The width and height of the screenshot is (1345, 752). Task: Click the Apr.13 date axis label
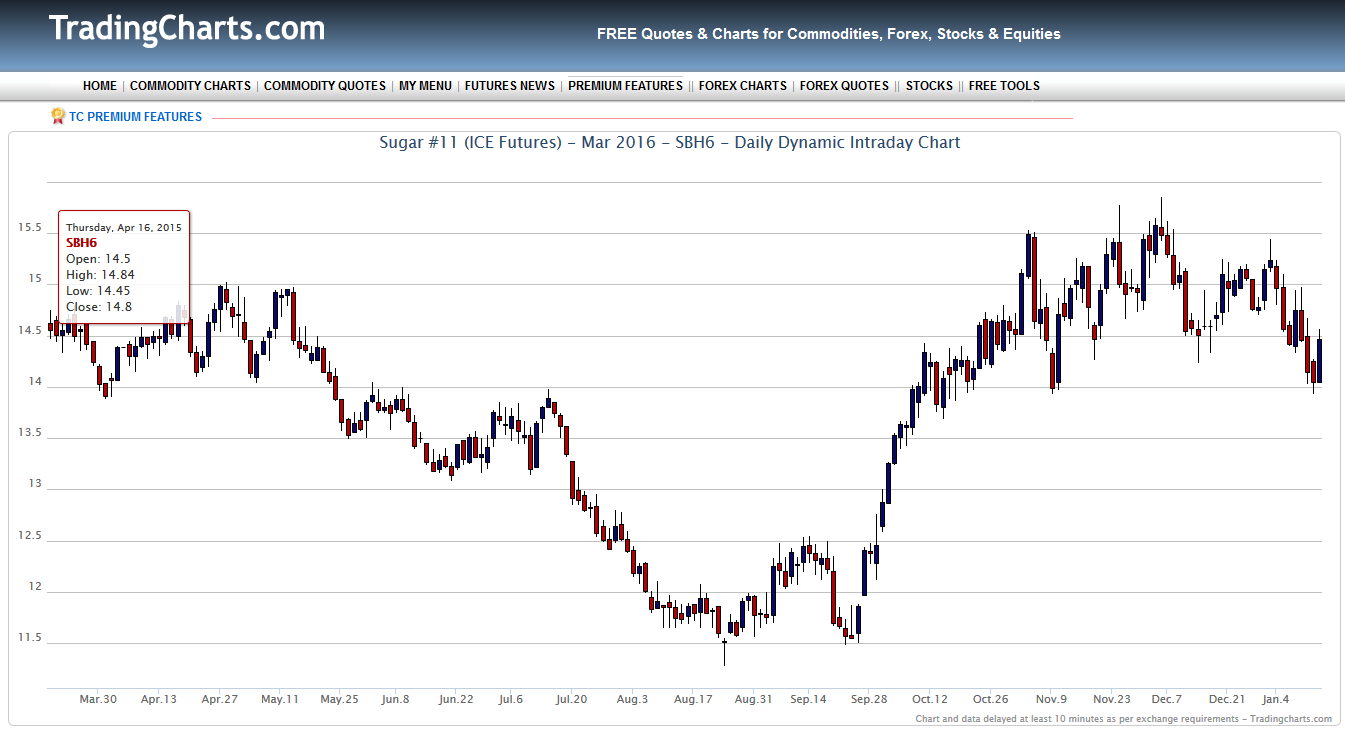[x=158, y=700]
